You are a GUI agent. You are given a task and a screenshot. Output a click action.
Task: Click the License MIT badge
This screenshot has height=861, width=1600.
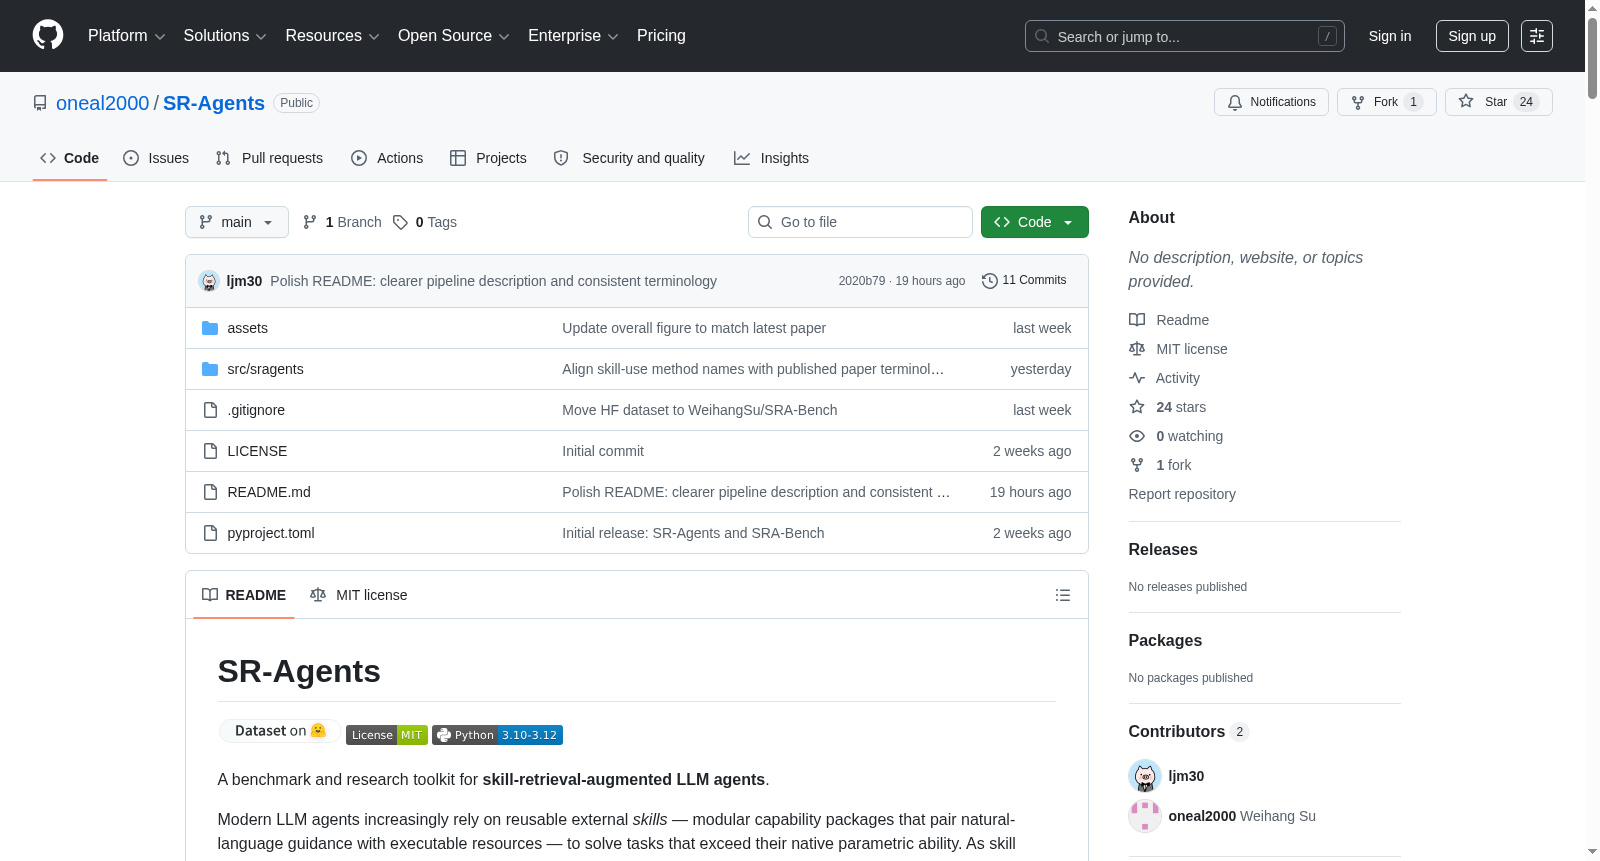pos(387,735)
